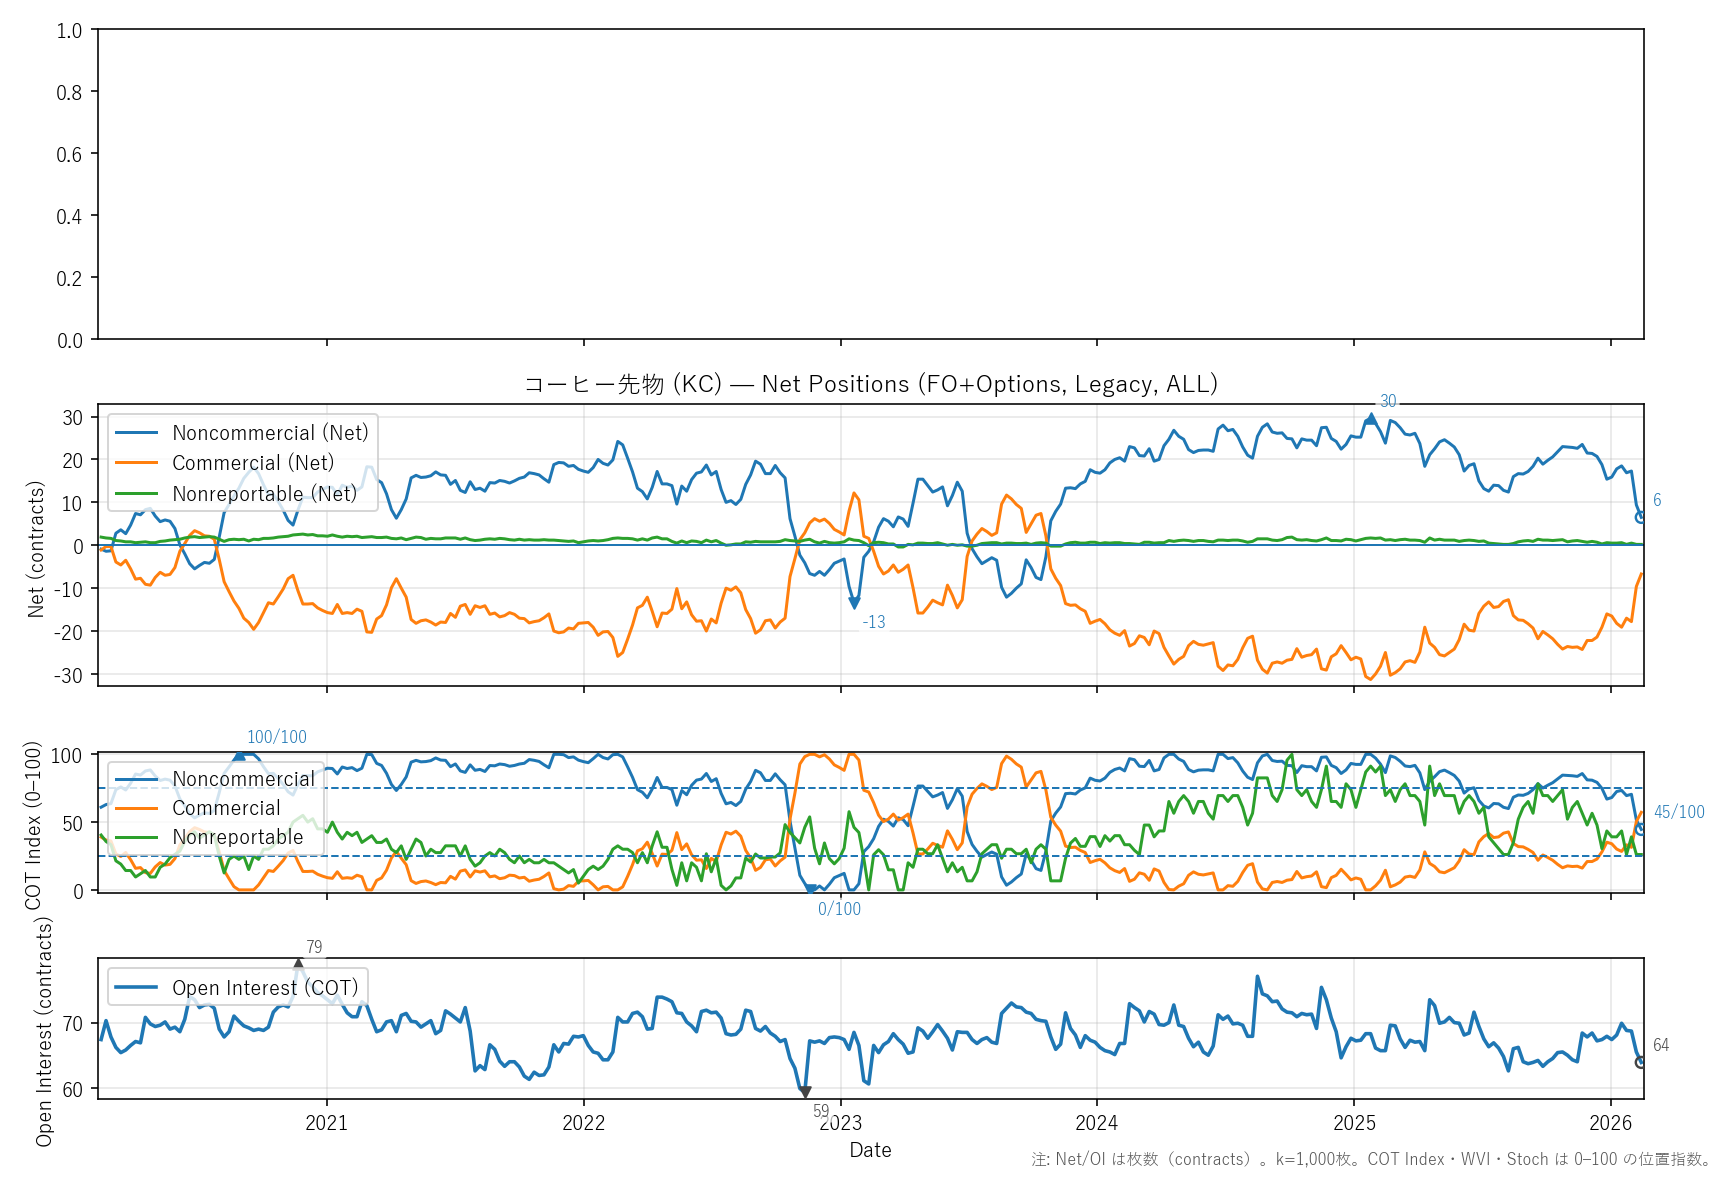The image size is (1728, 1180).
Task: Click the Open Interest latest circle labeled 64
Action: pyautogui.click(x=1641, y=1062)
